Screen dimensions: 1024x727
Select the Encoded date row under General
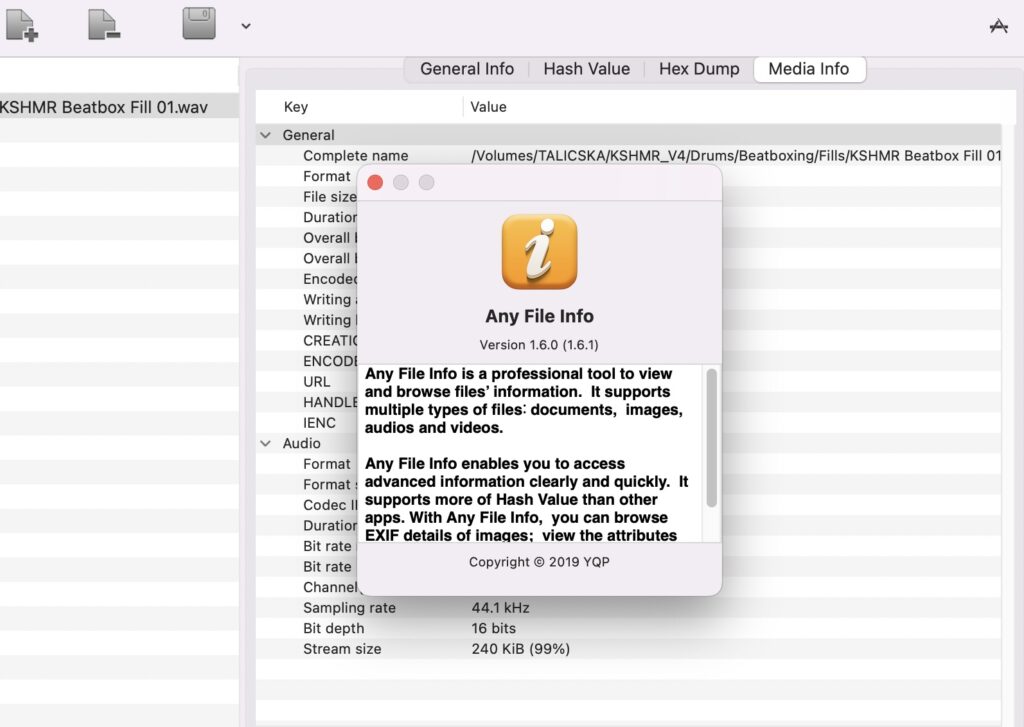tap(628, 279)
